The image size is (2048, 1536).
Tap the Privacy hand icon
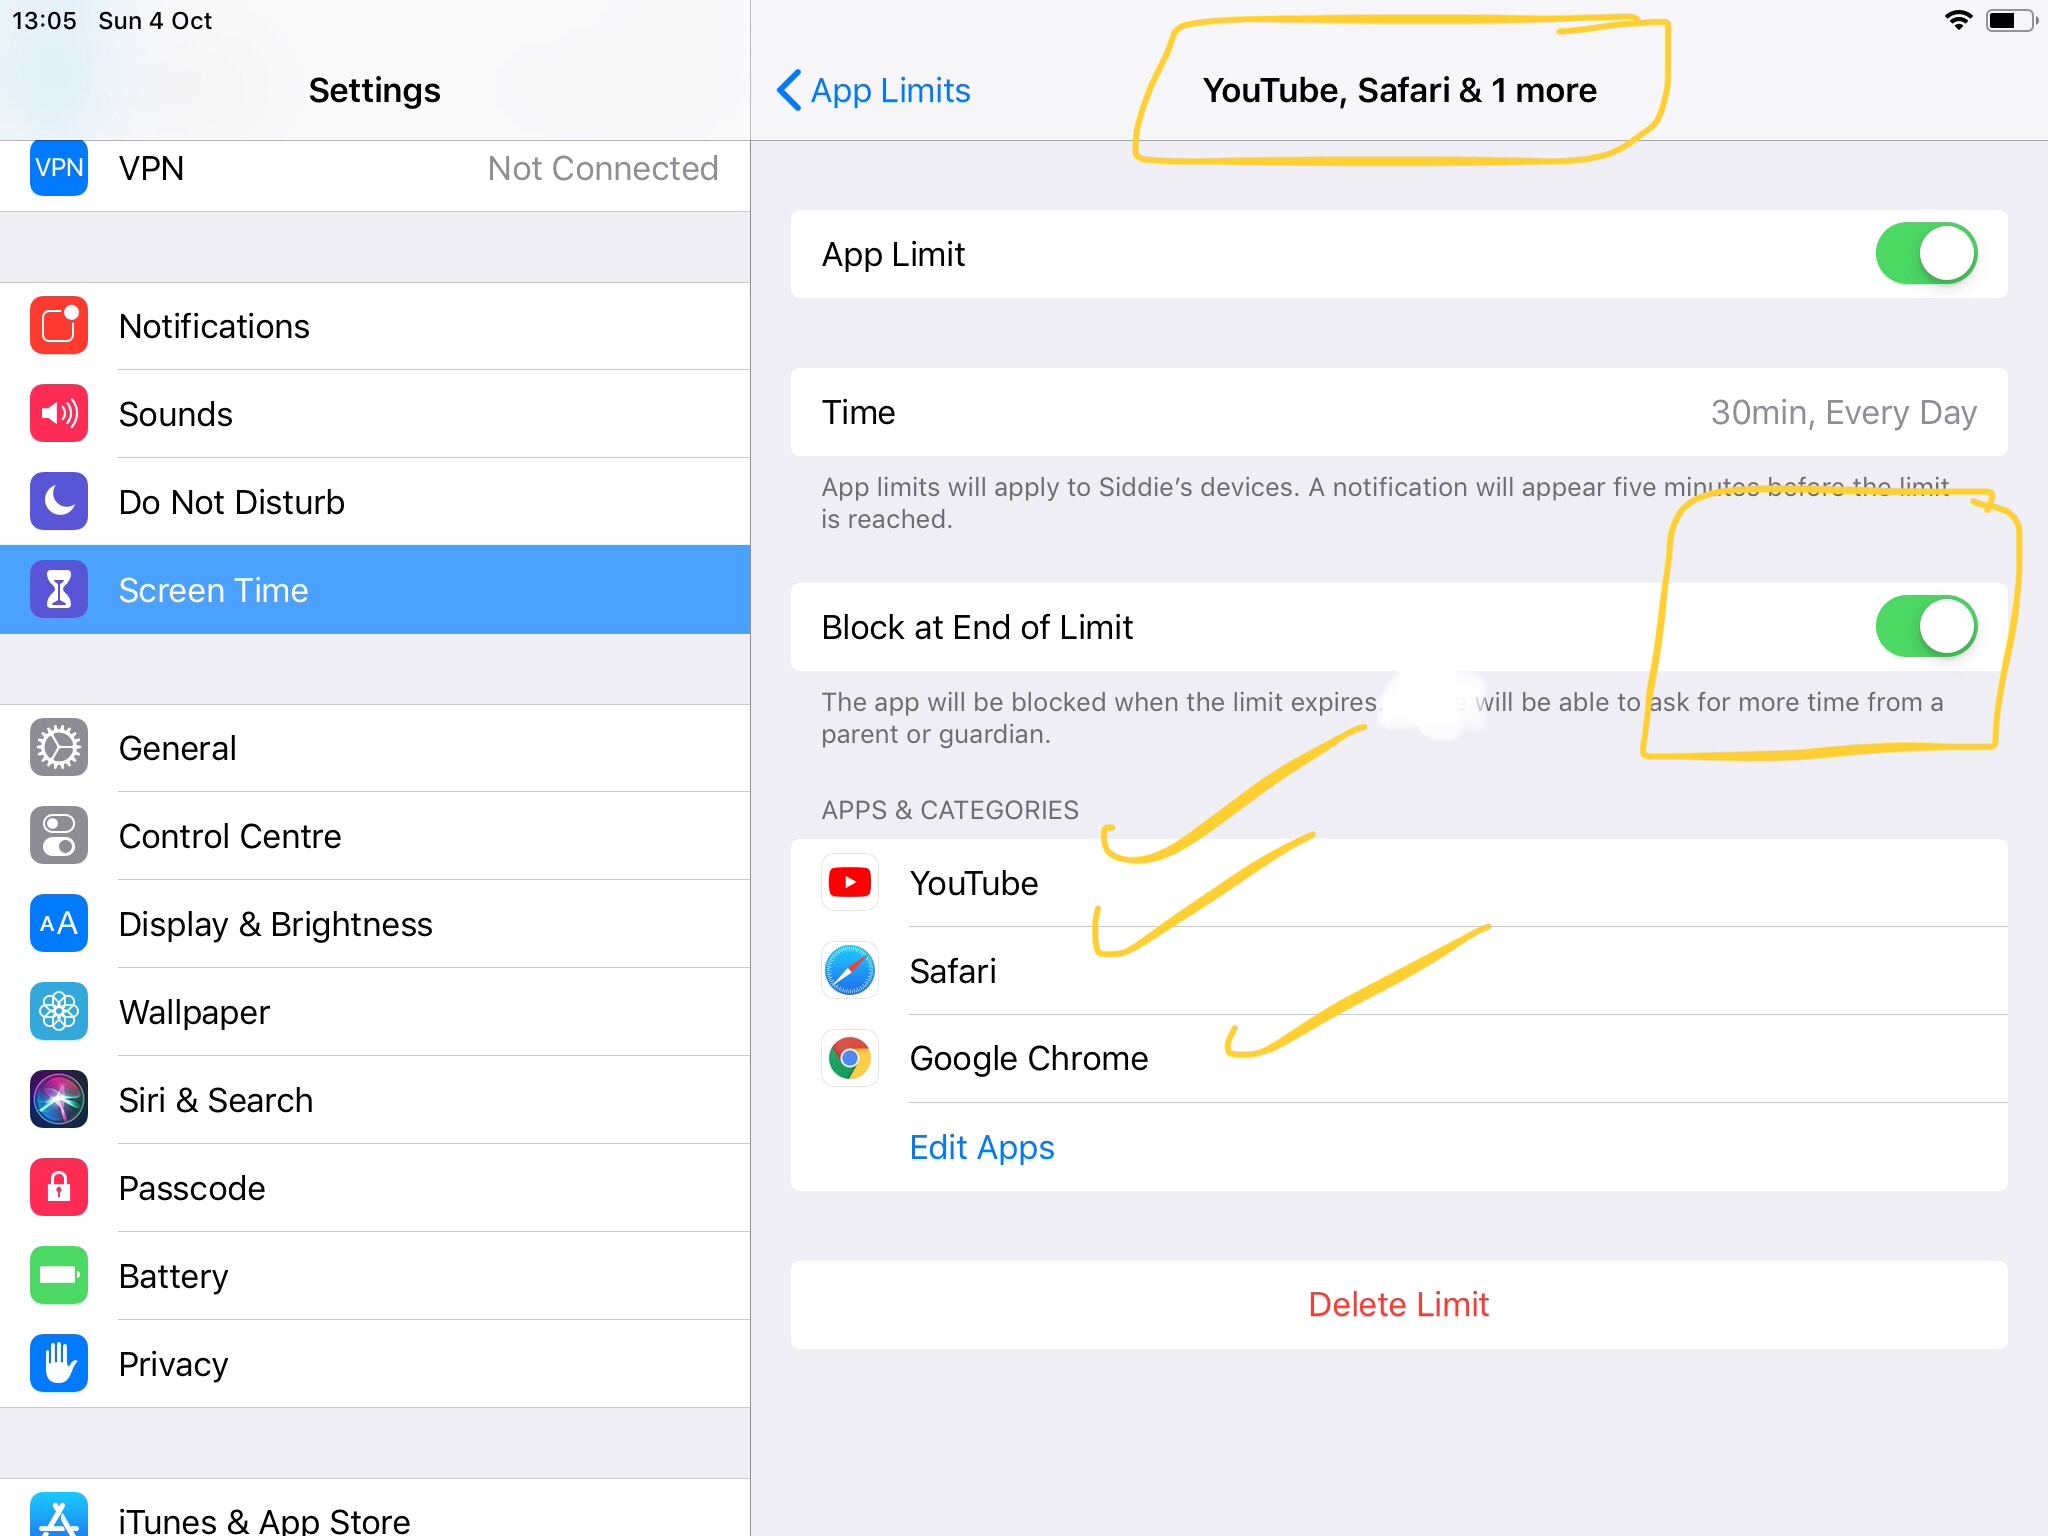[x=59, y=1364]
